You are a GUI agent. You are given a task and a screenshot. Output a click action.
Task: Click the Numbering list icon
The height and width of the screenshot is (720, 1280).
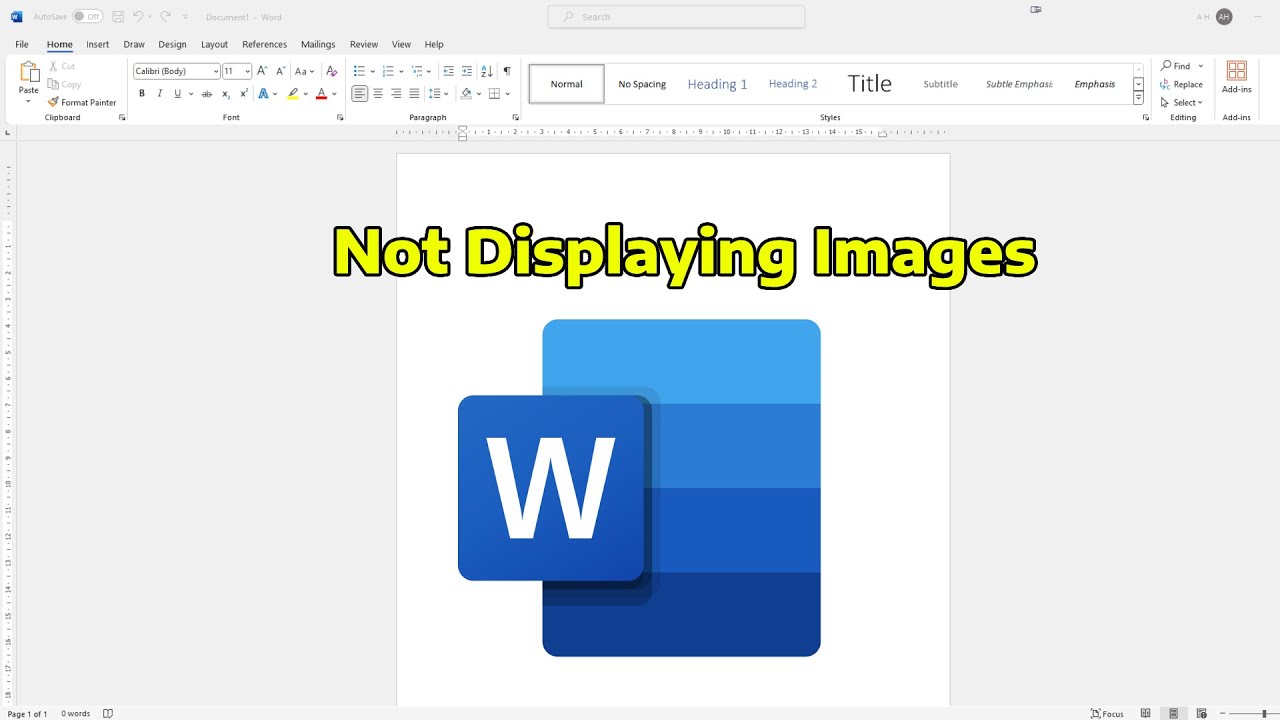coord(388,71)
